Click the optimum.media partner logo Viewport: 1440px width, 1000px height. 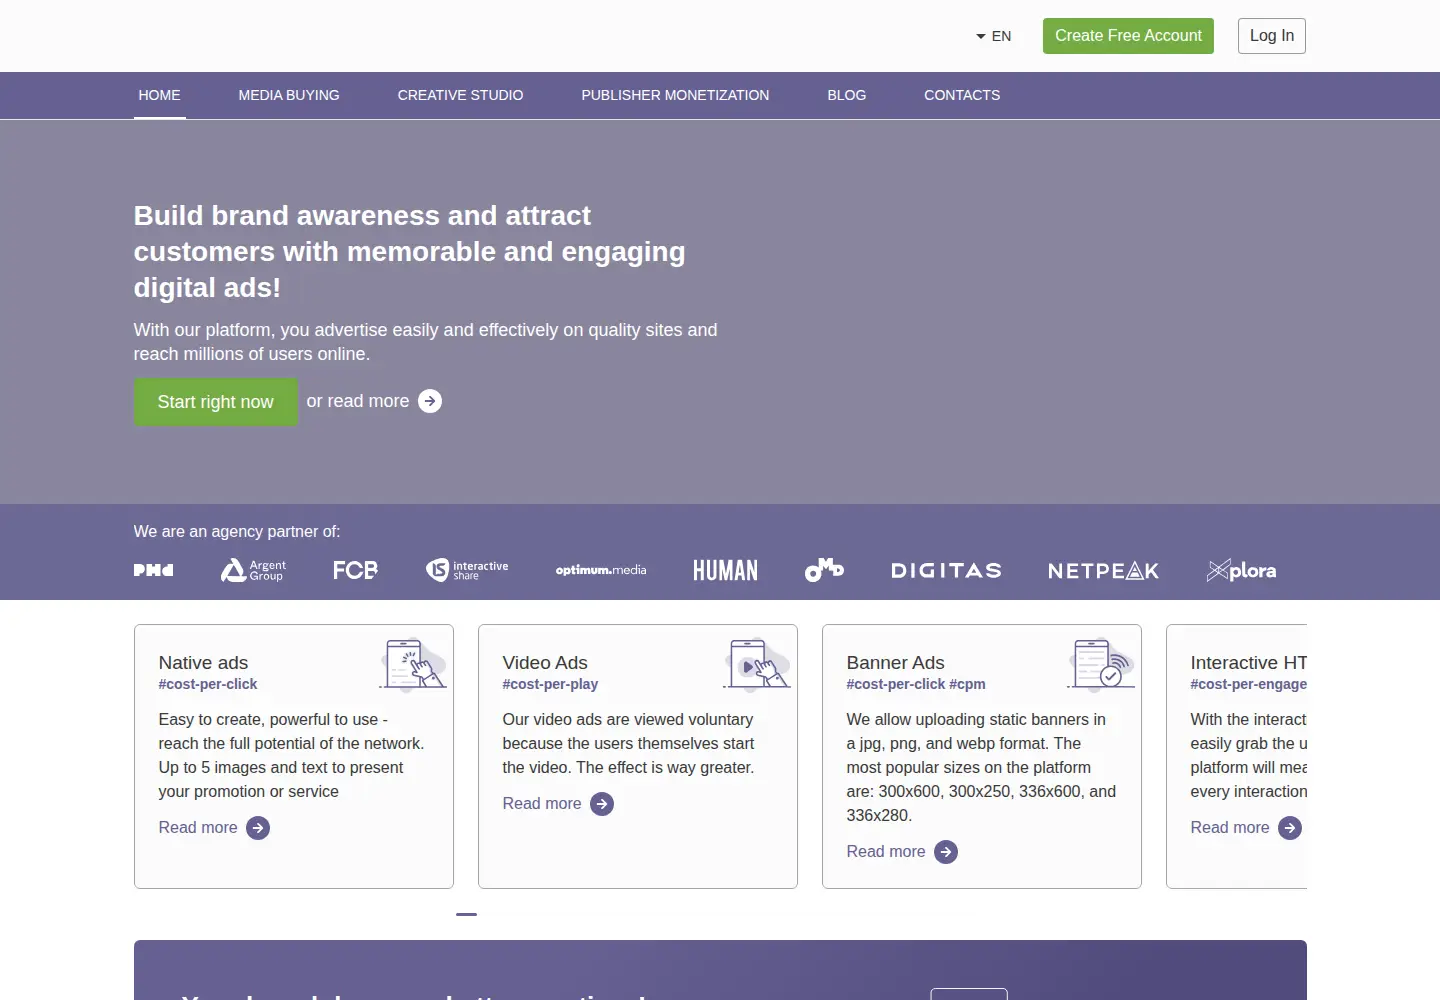click(x=601, y=570)
